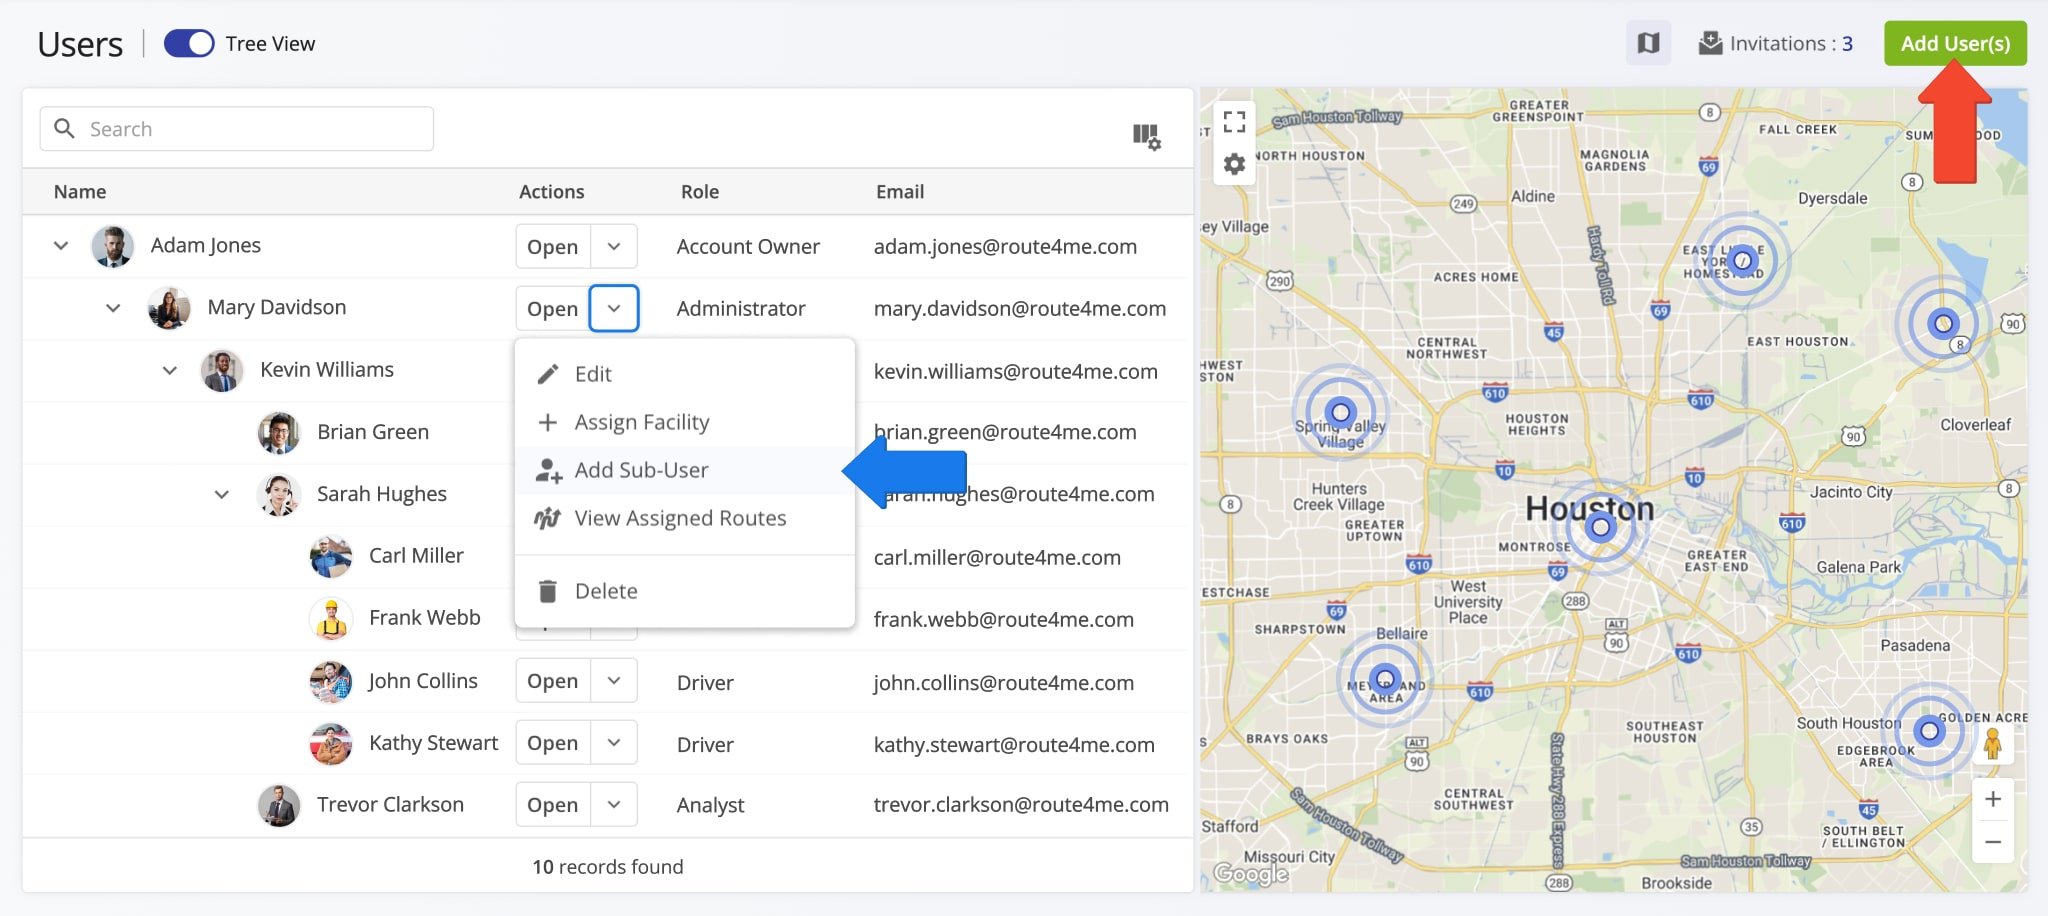
Task: Click the View Assigned Routes icon
Action: [548, 518]
